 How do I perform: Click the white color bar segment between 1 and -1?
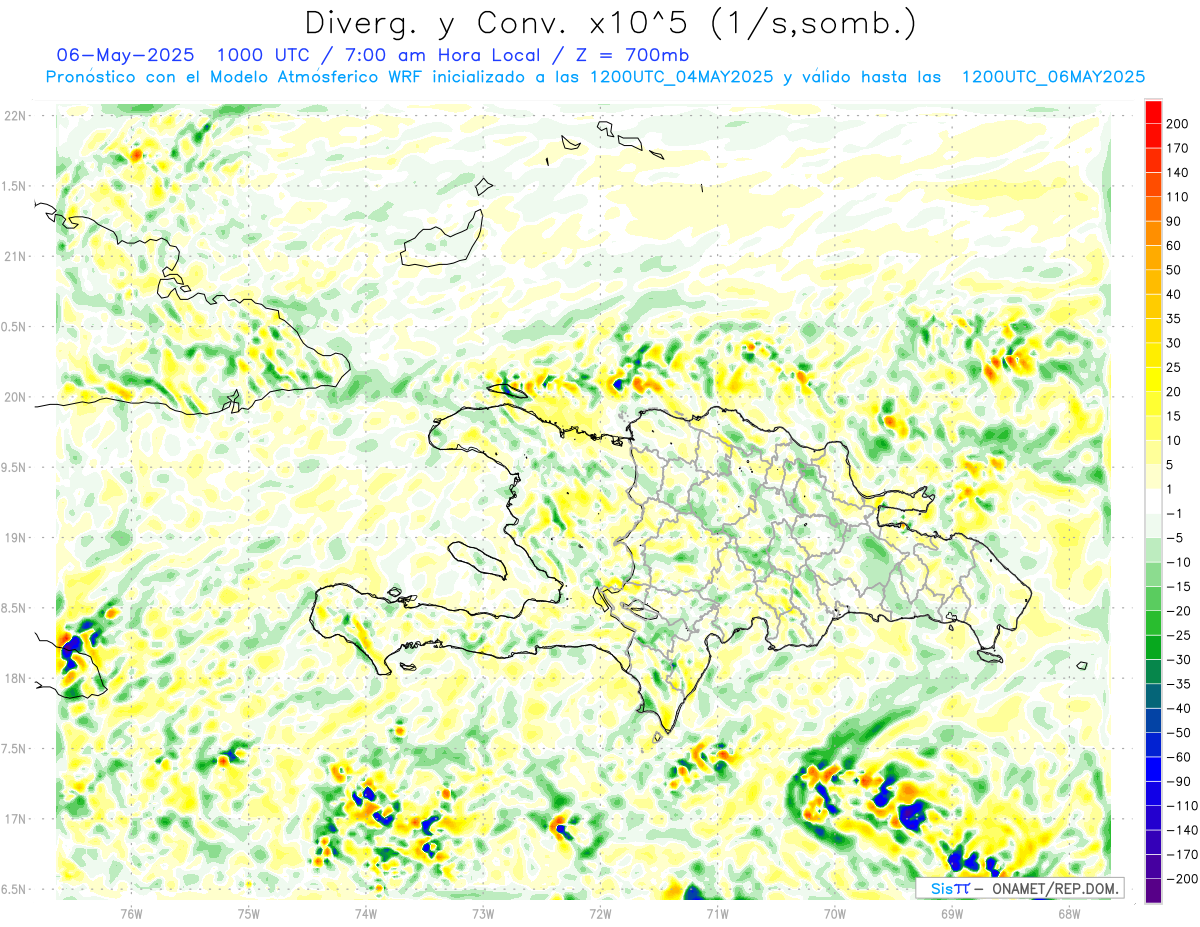[1153, 501]
